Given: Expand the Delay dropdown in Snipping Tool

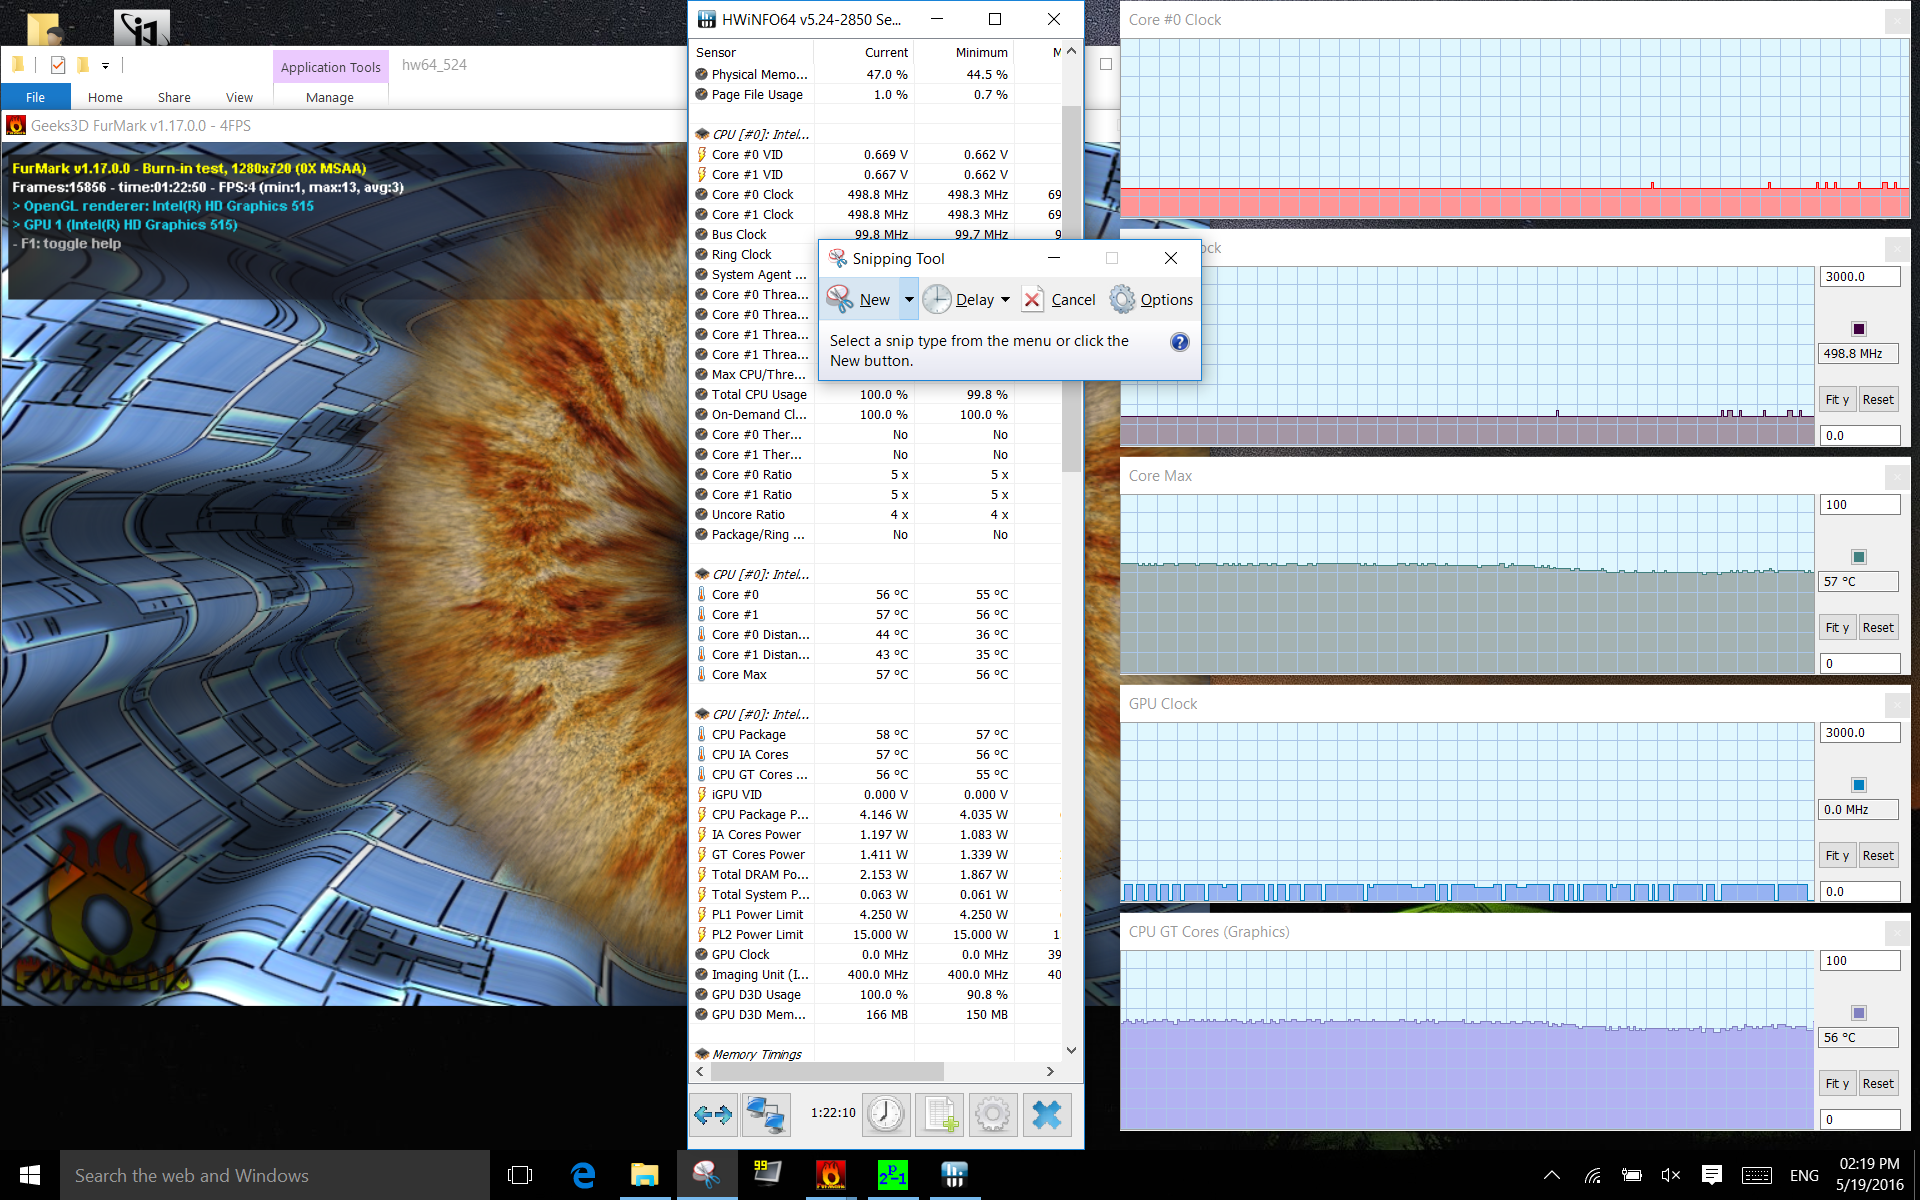Looking at the screenshot, I should [1005, 299].
